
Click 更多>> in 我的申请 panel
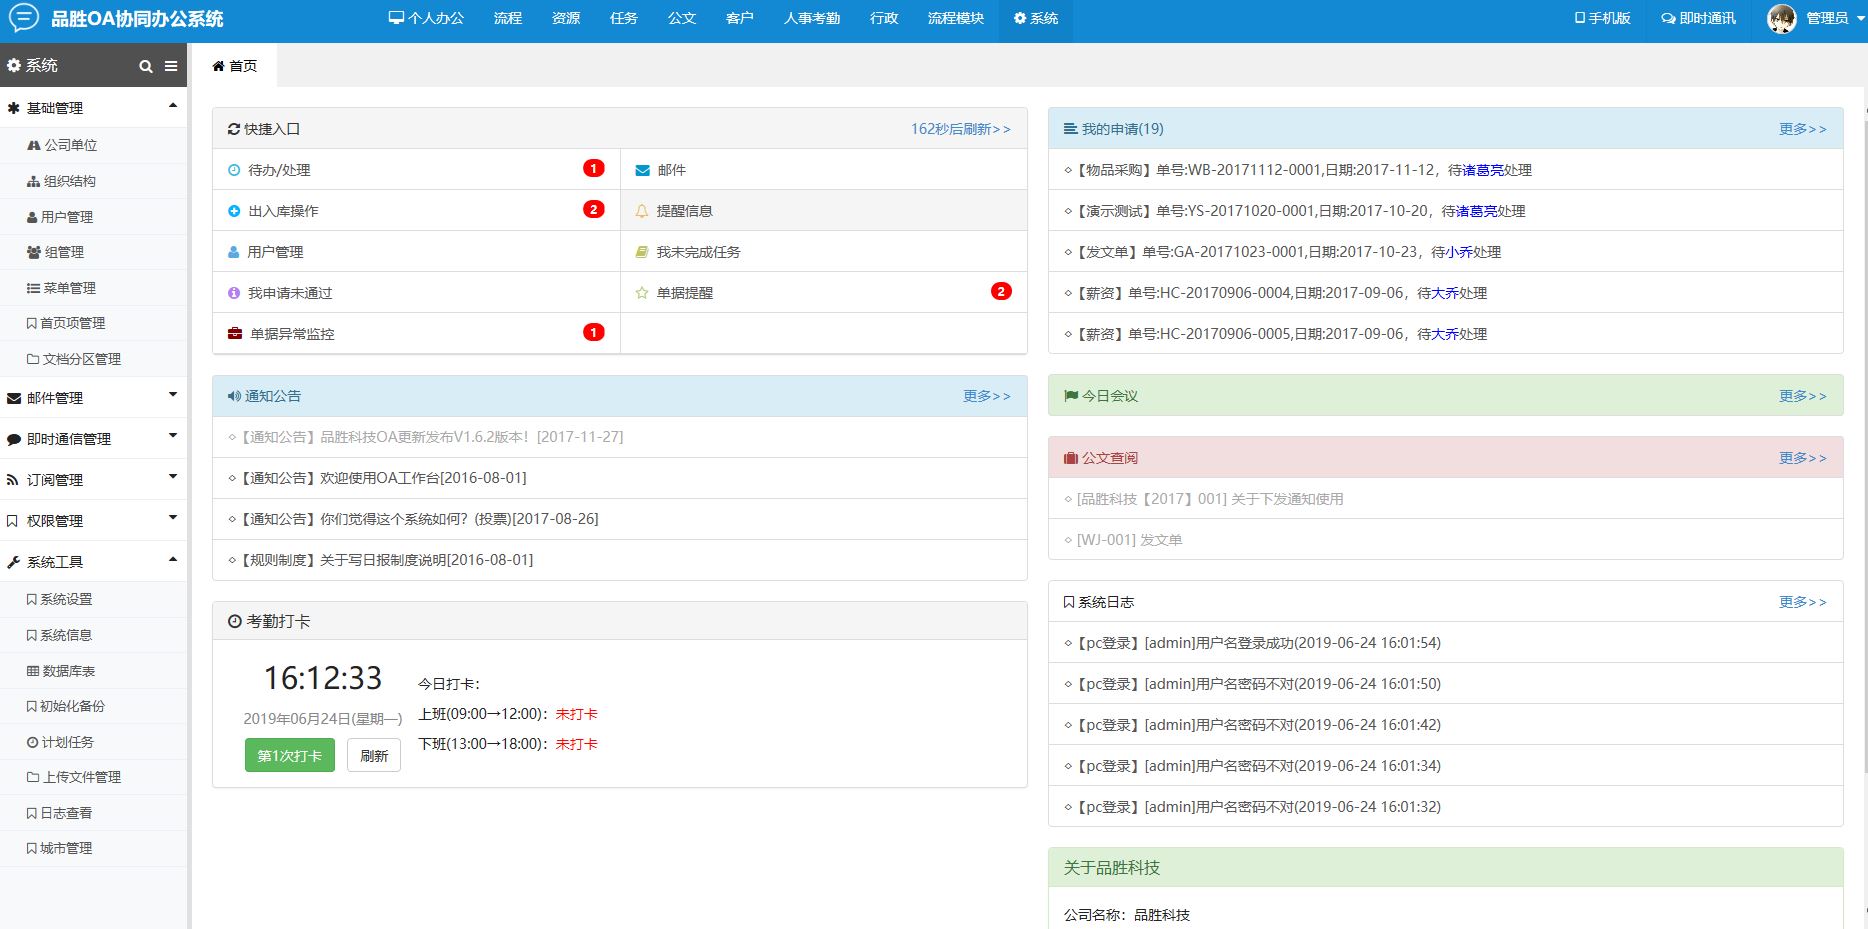pos(1803,129)
